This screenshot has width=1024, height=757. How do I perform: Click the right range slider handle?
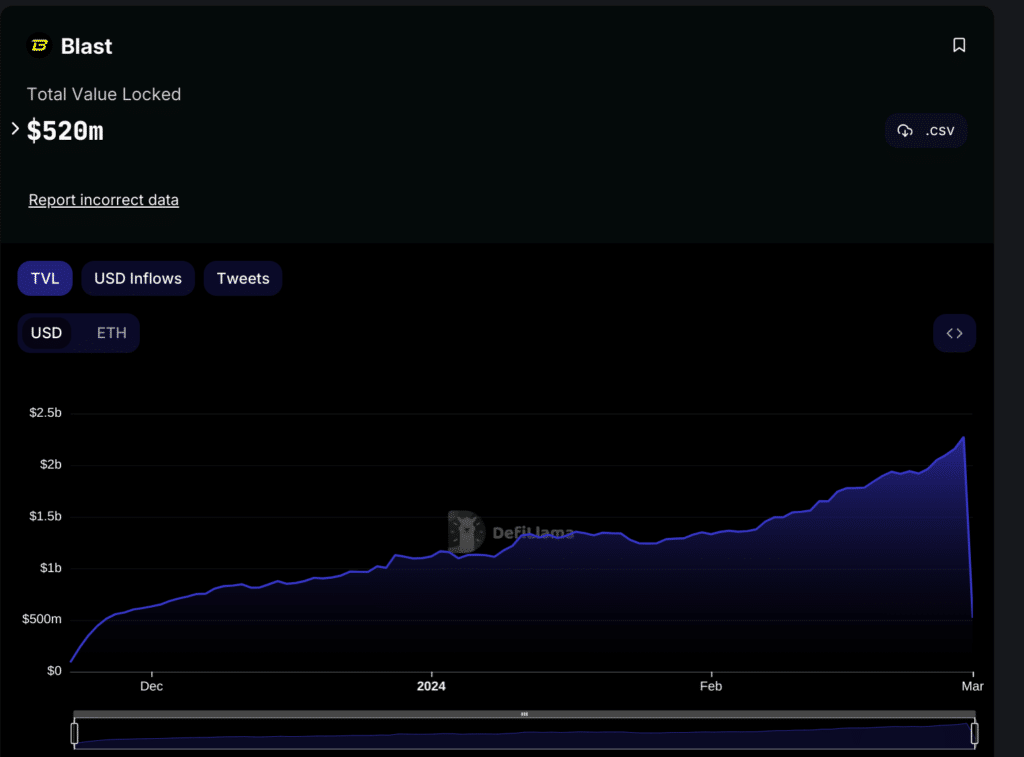pos(974,733)
